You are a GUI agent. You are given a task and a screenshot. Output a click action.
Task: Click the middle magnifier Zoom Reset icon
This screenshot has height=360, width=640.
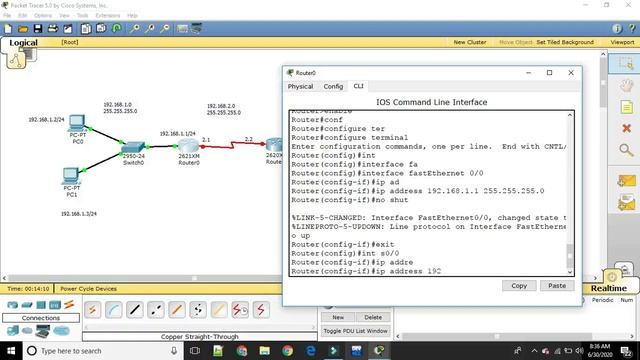click(150, 29)
